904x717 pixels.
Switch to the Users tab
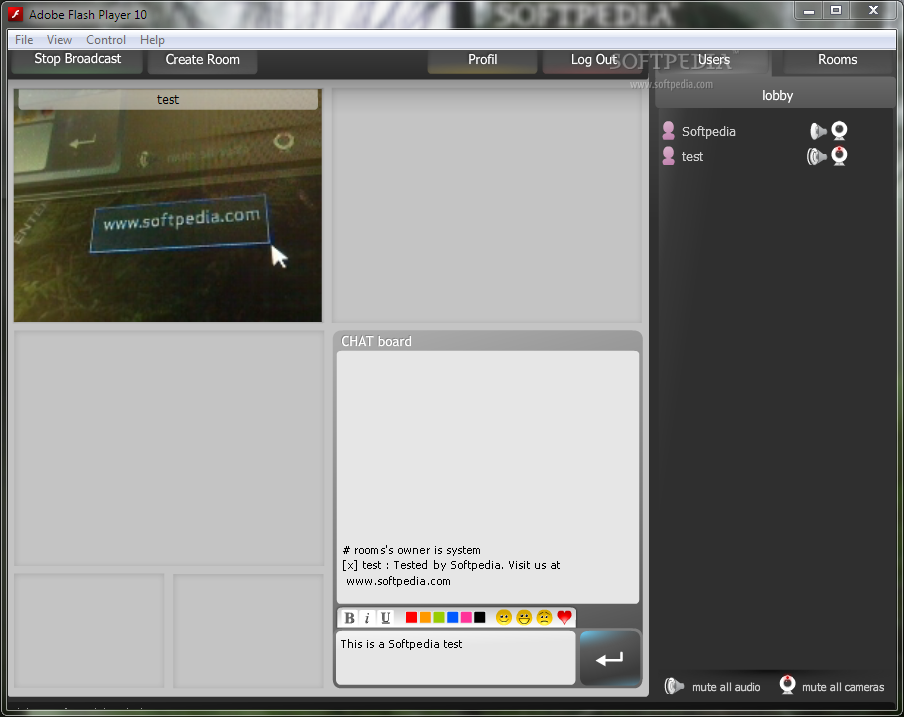click(x=714, y=60)
